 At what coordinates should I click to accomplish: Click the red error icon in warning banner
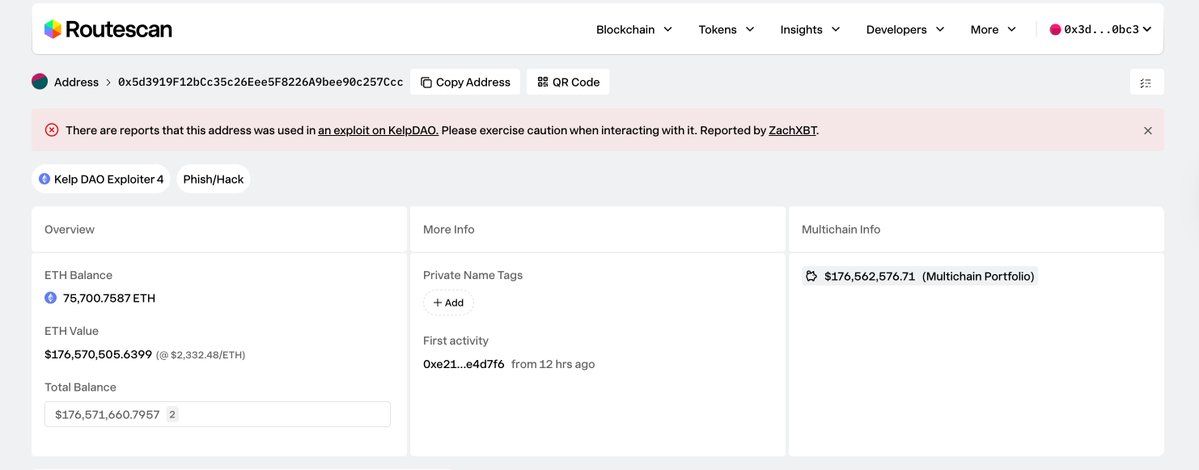[x=52, y=130]
